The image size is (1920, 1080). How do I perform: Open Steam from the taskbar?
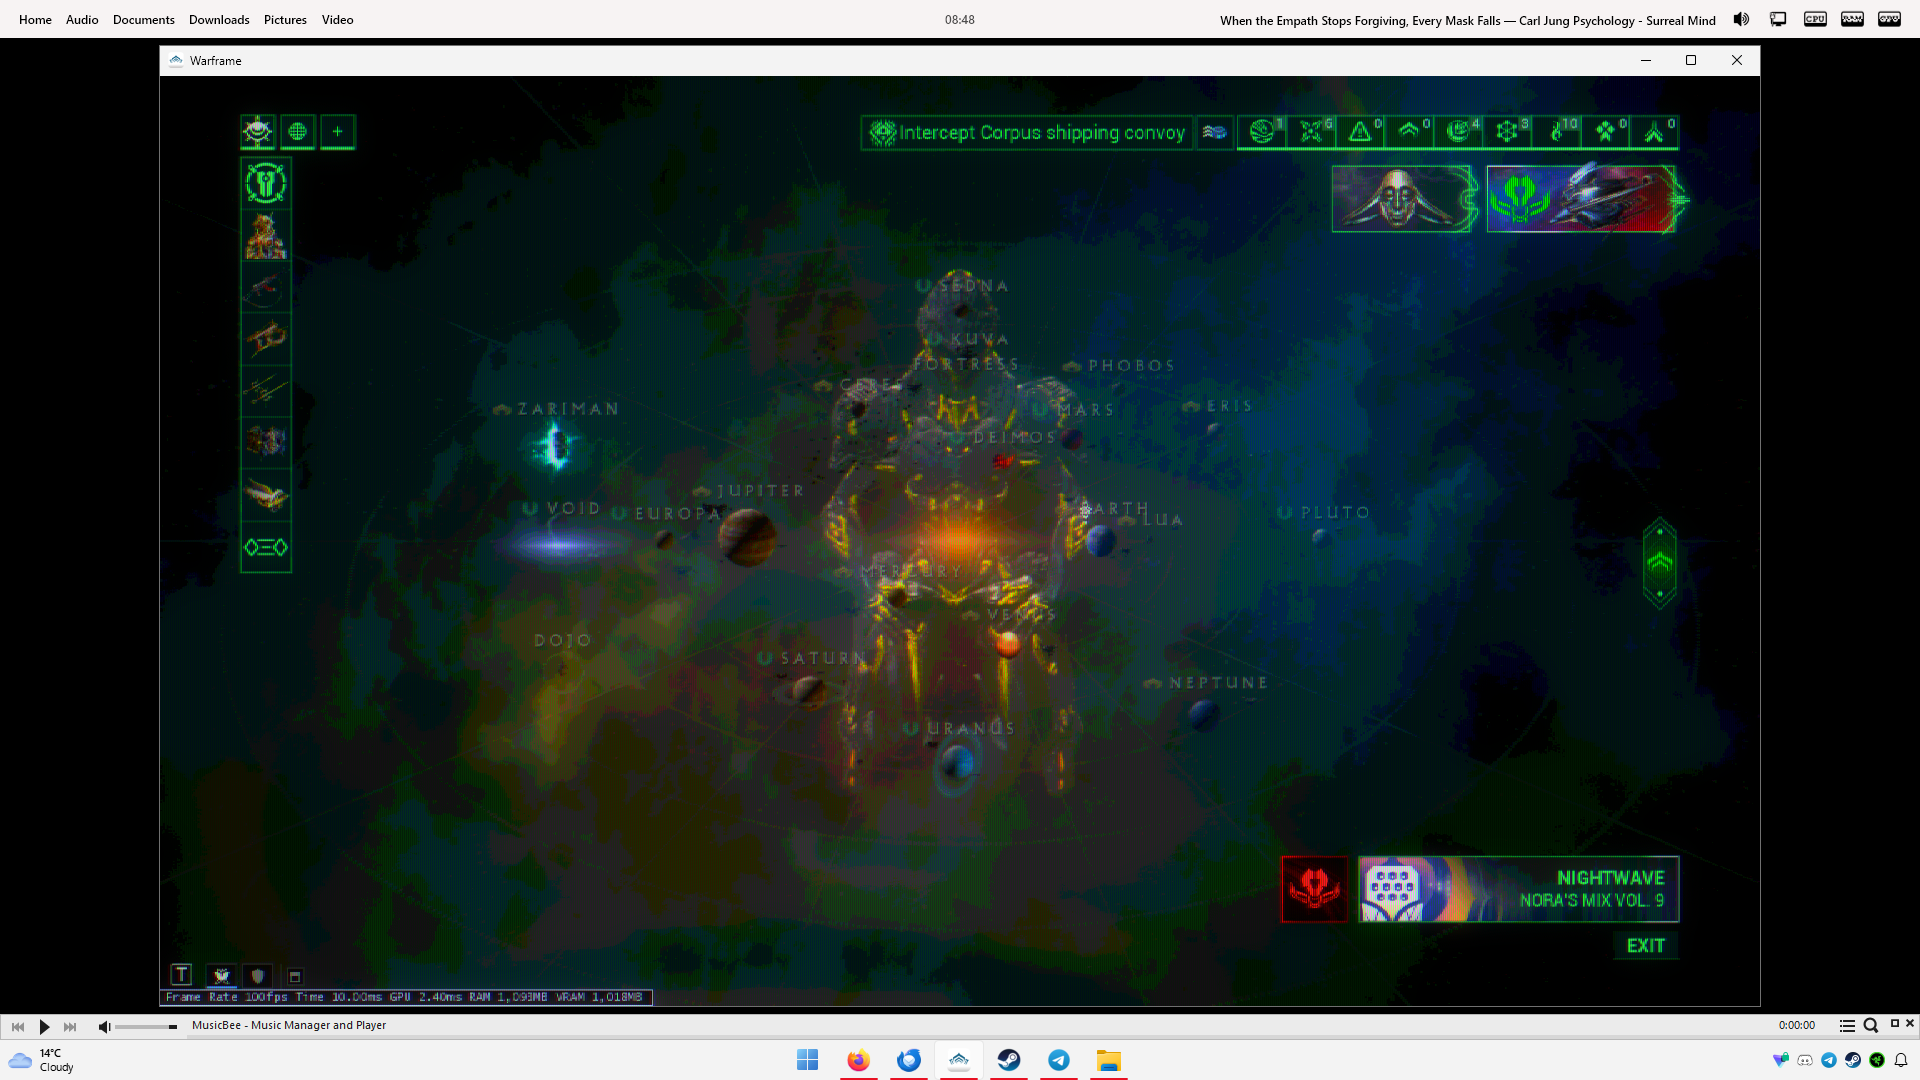point(1009,1060)
